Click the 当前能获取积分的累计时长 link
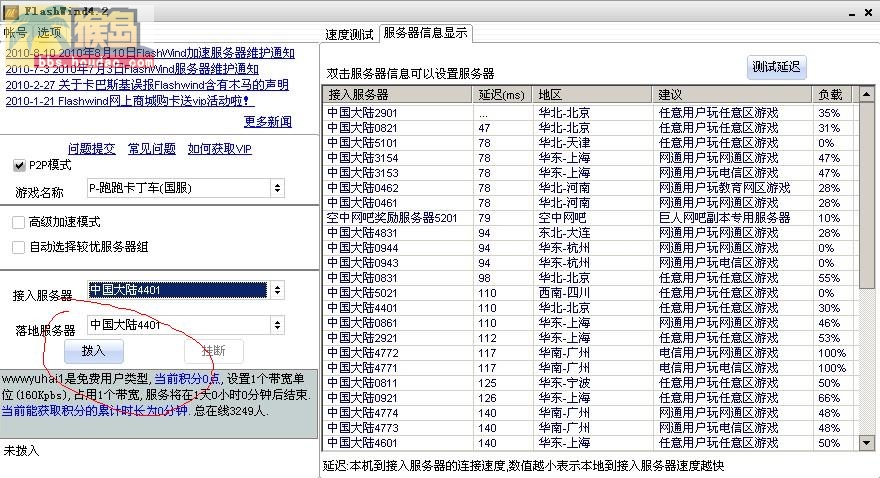This screenshot has height=478, width=880. click(x=94, y=411)
